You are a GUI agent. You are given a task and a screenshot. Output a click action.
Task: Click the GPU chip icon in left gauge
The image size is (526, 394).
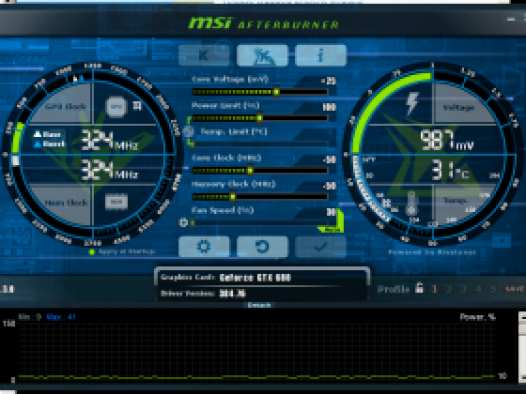[x=116, y=107]
